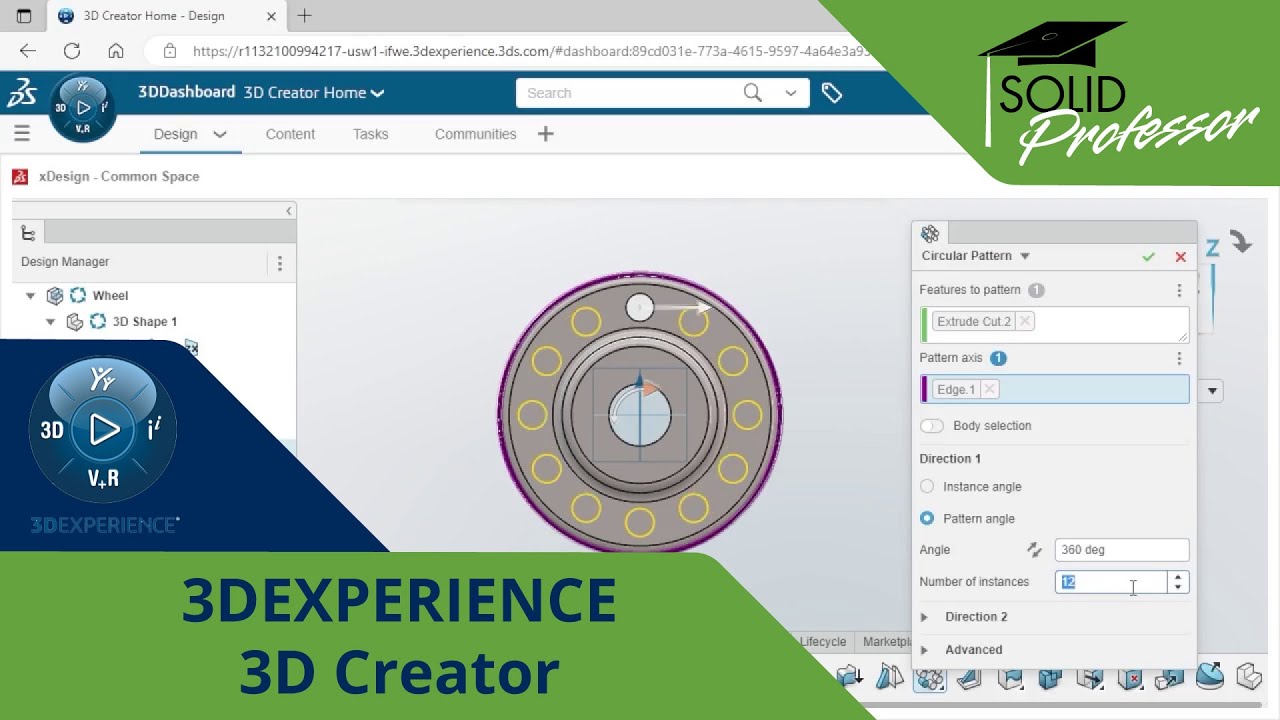Click the Circular Pattern panel tab icon
The height and width of the screenshot is (720, 1280).
(930, 234)
